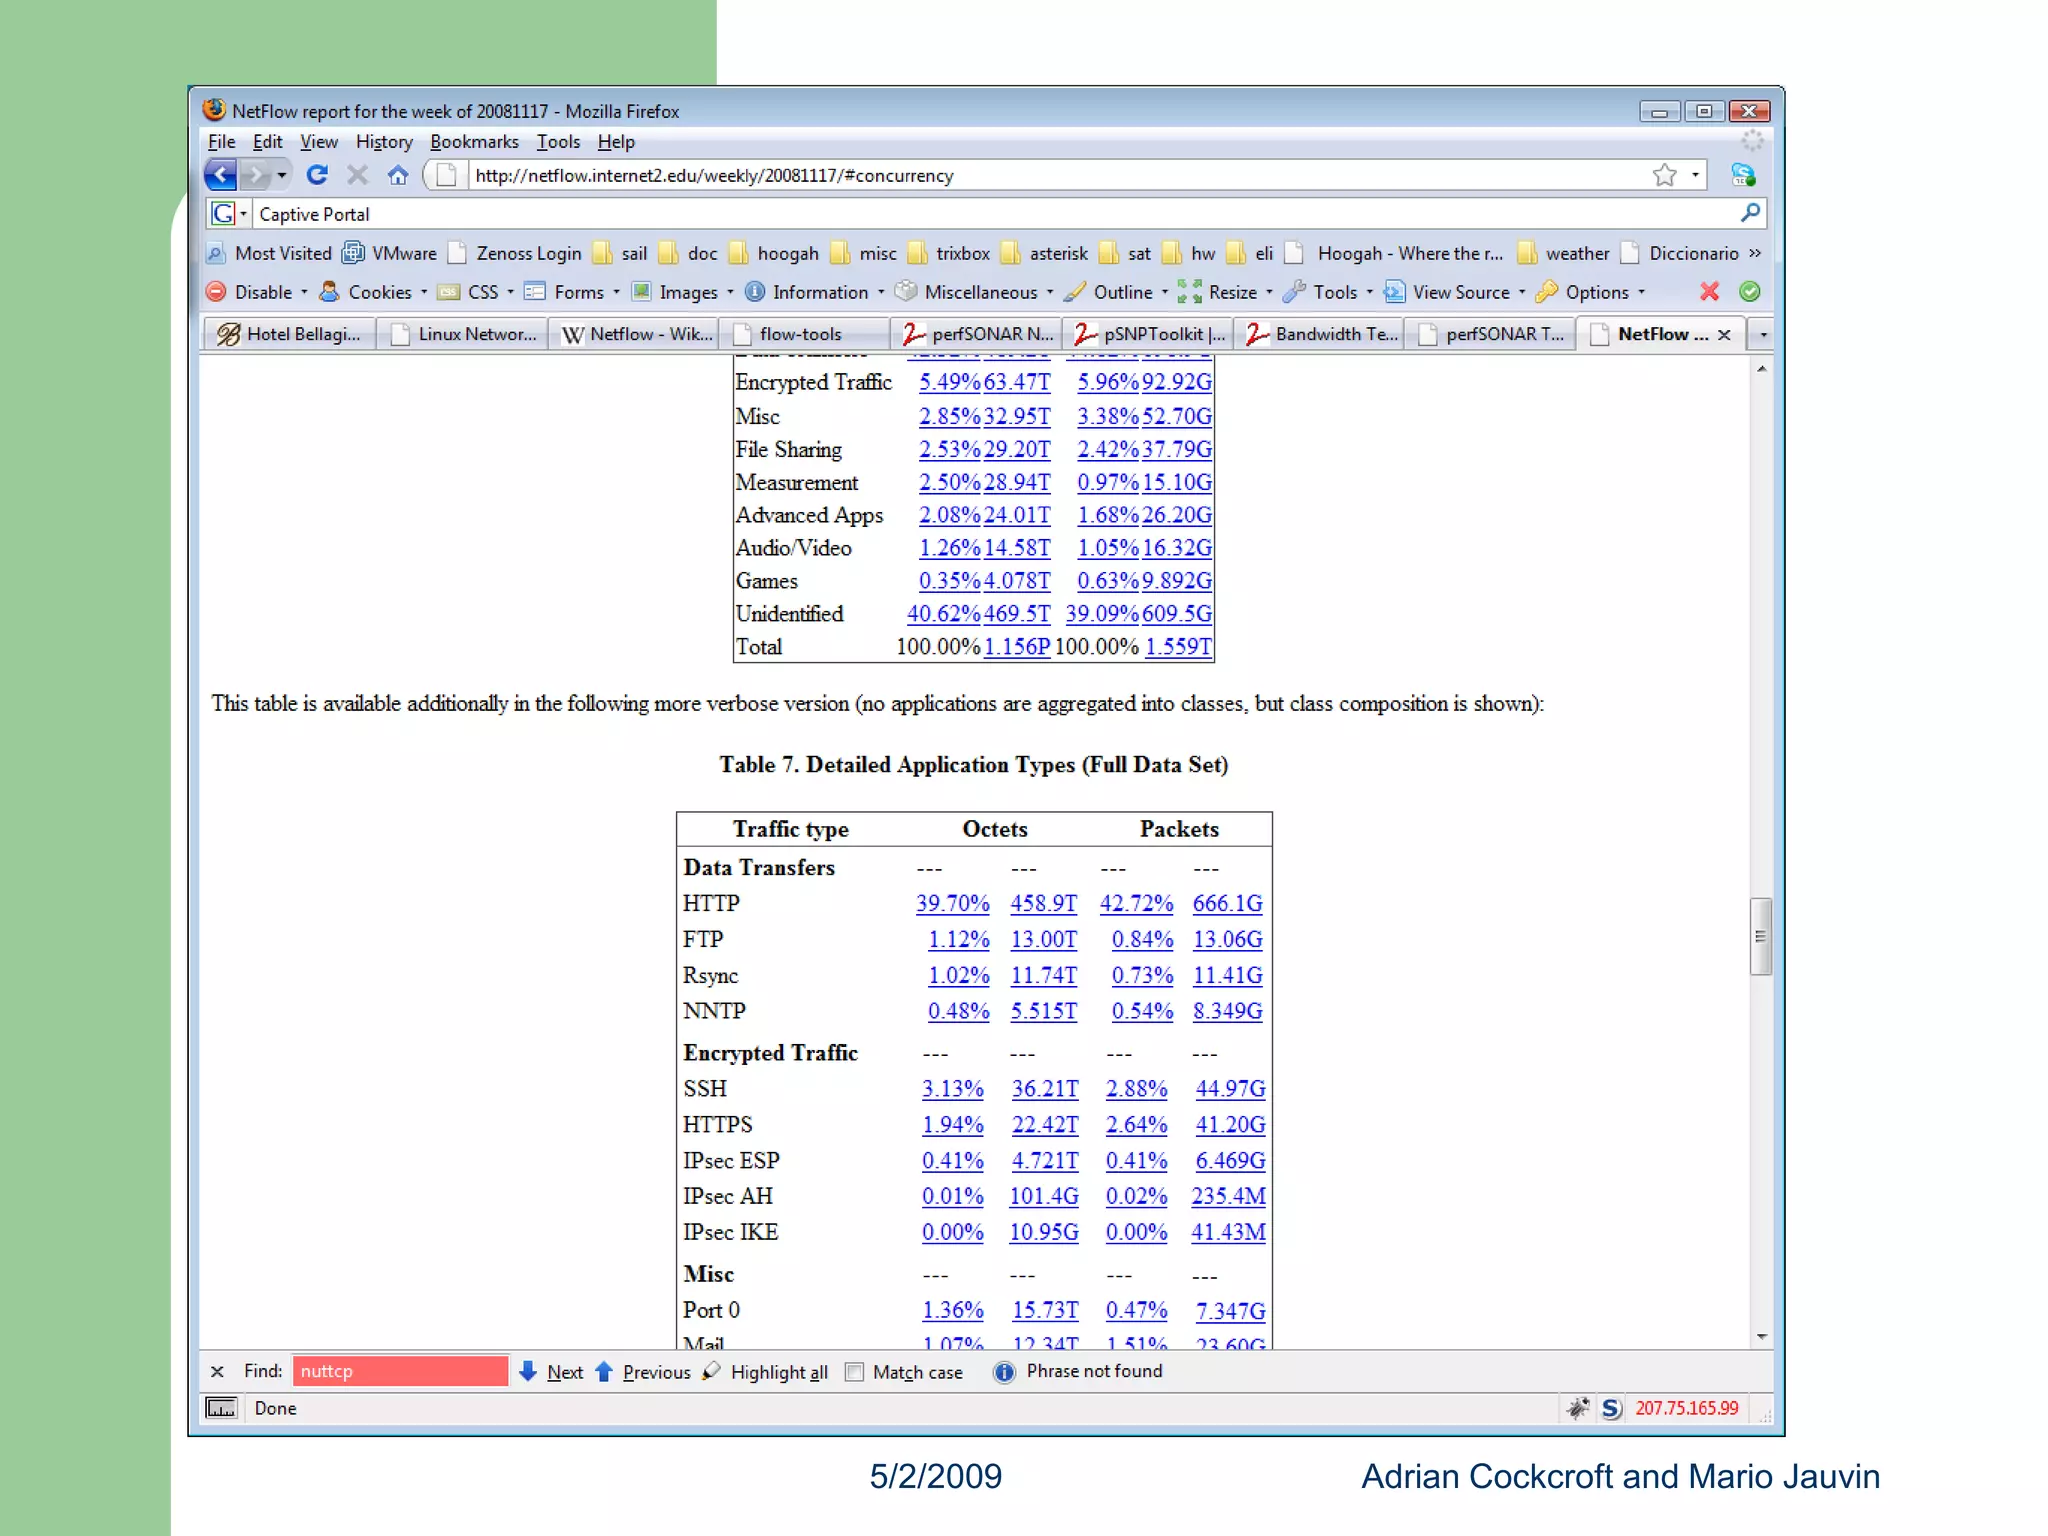
Task: Open the Most Visited bookmarks item
Action: (269, 253)
